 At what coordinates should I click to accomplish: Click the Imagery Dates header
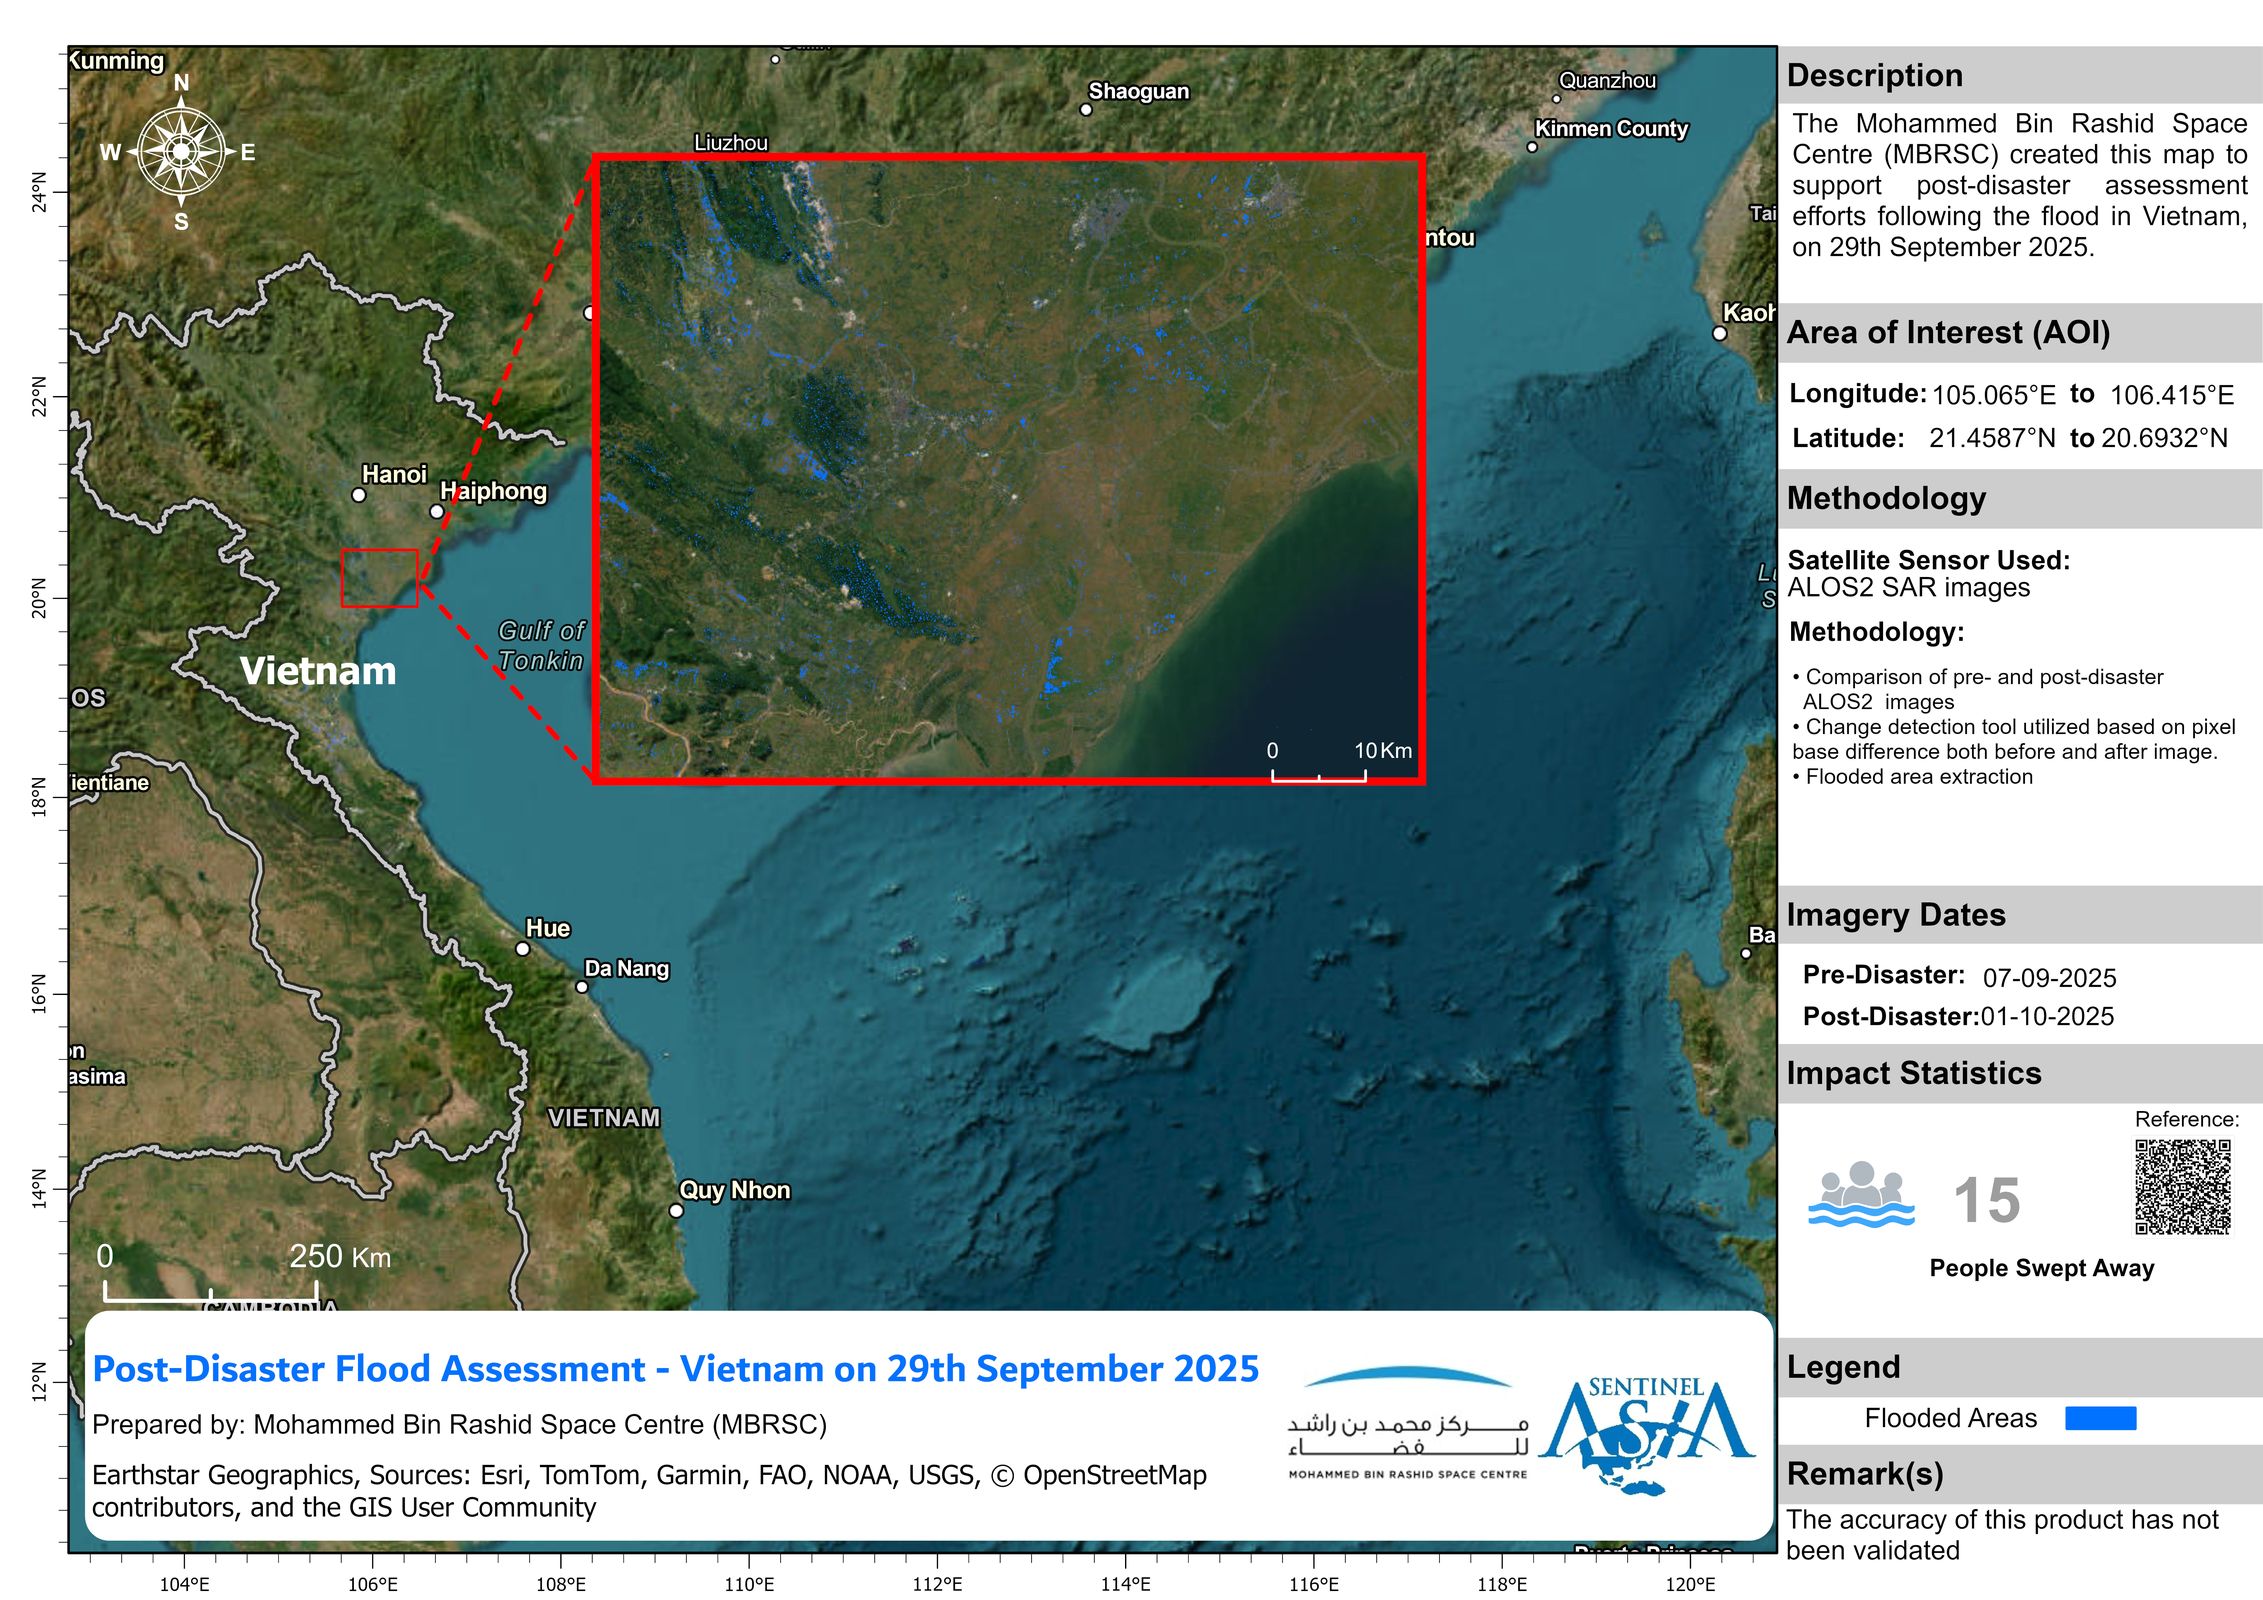point(1895,915)
